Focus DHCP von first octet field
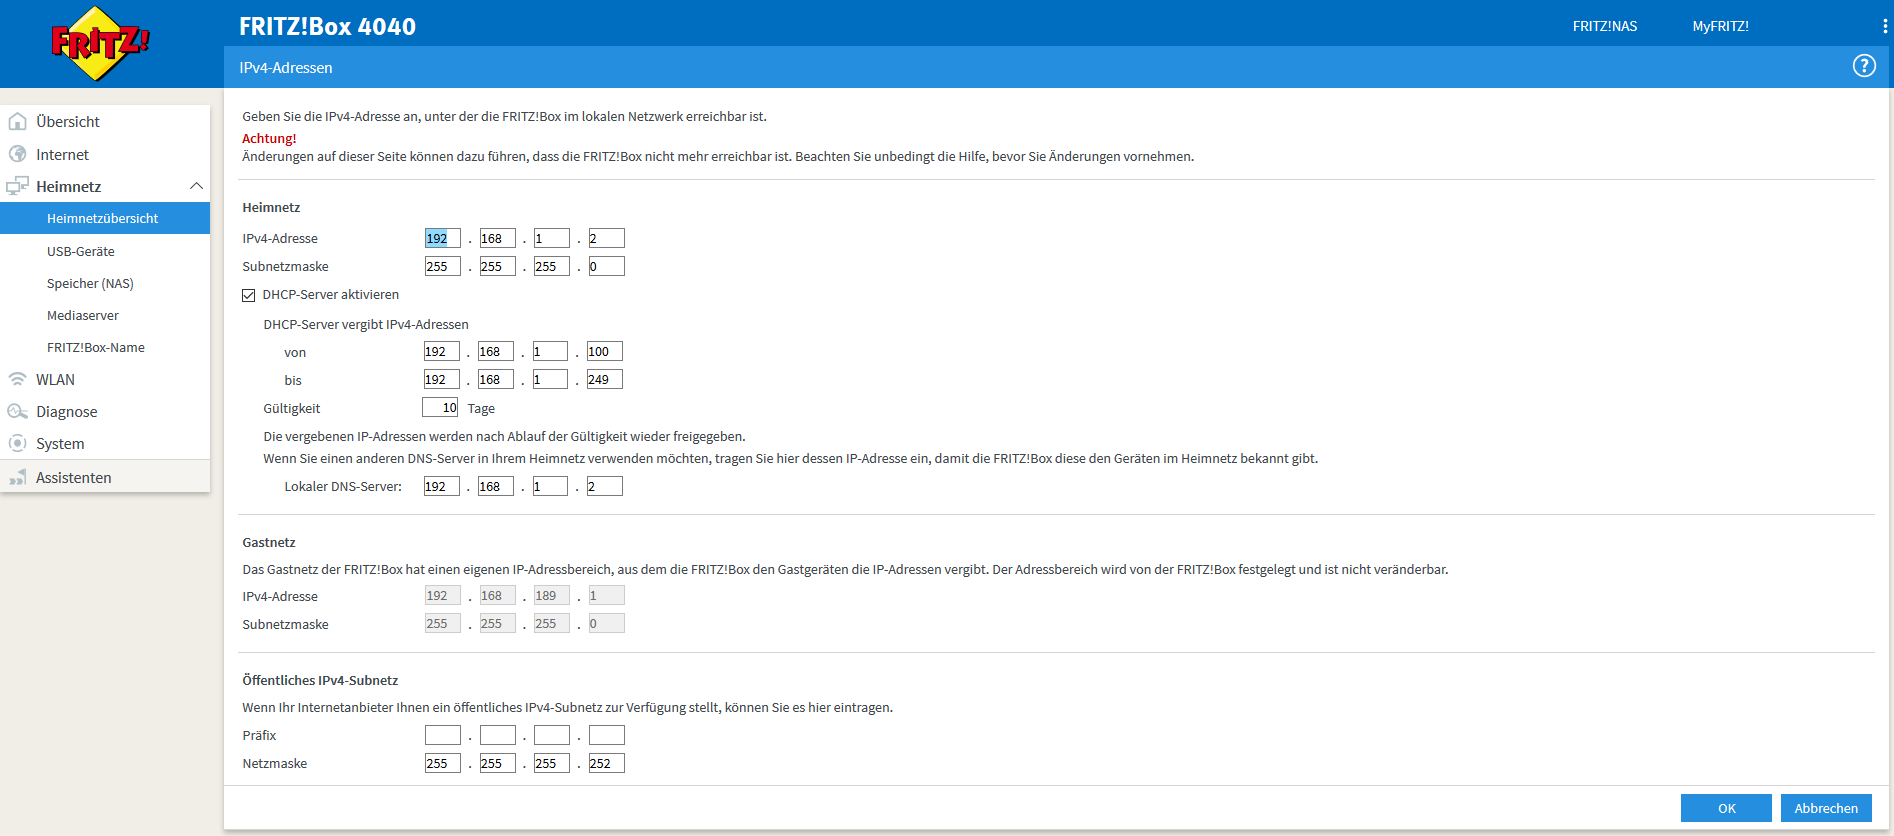Screen dimensions: 1894x836 click(x=441, y=351)
